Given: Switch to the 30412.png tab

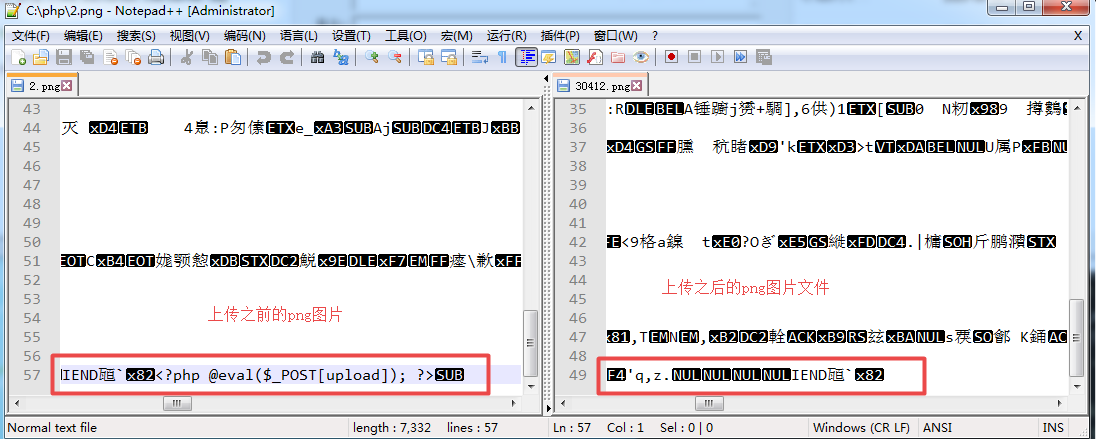Looking at the screenshot, I should [x=600, y=86].
